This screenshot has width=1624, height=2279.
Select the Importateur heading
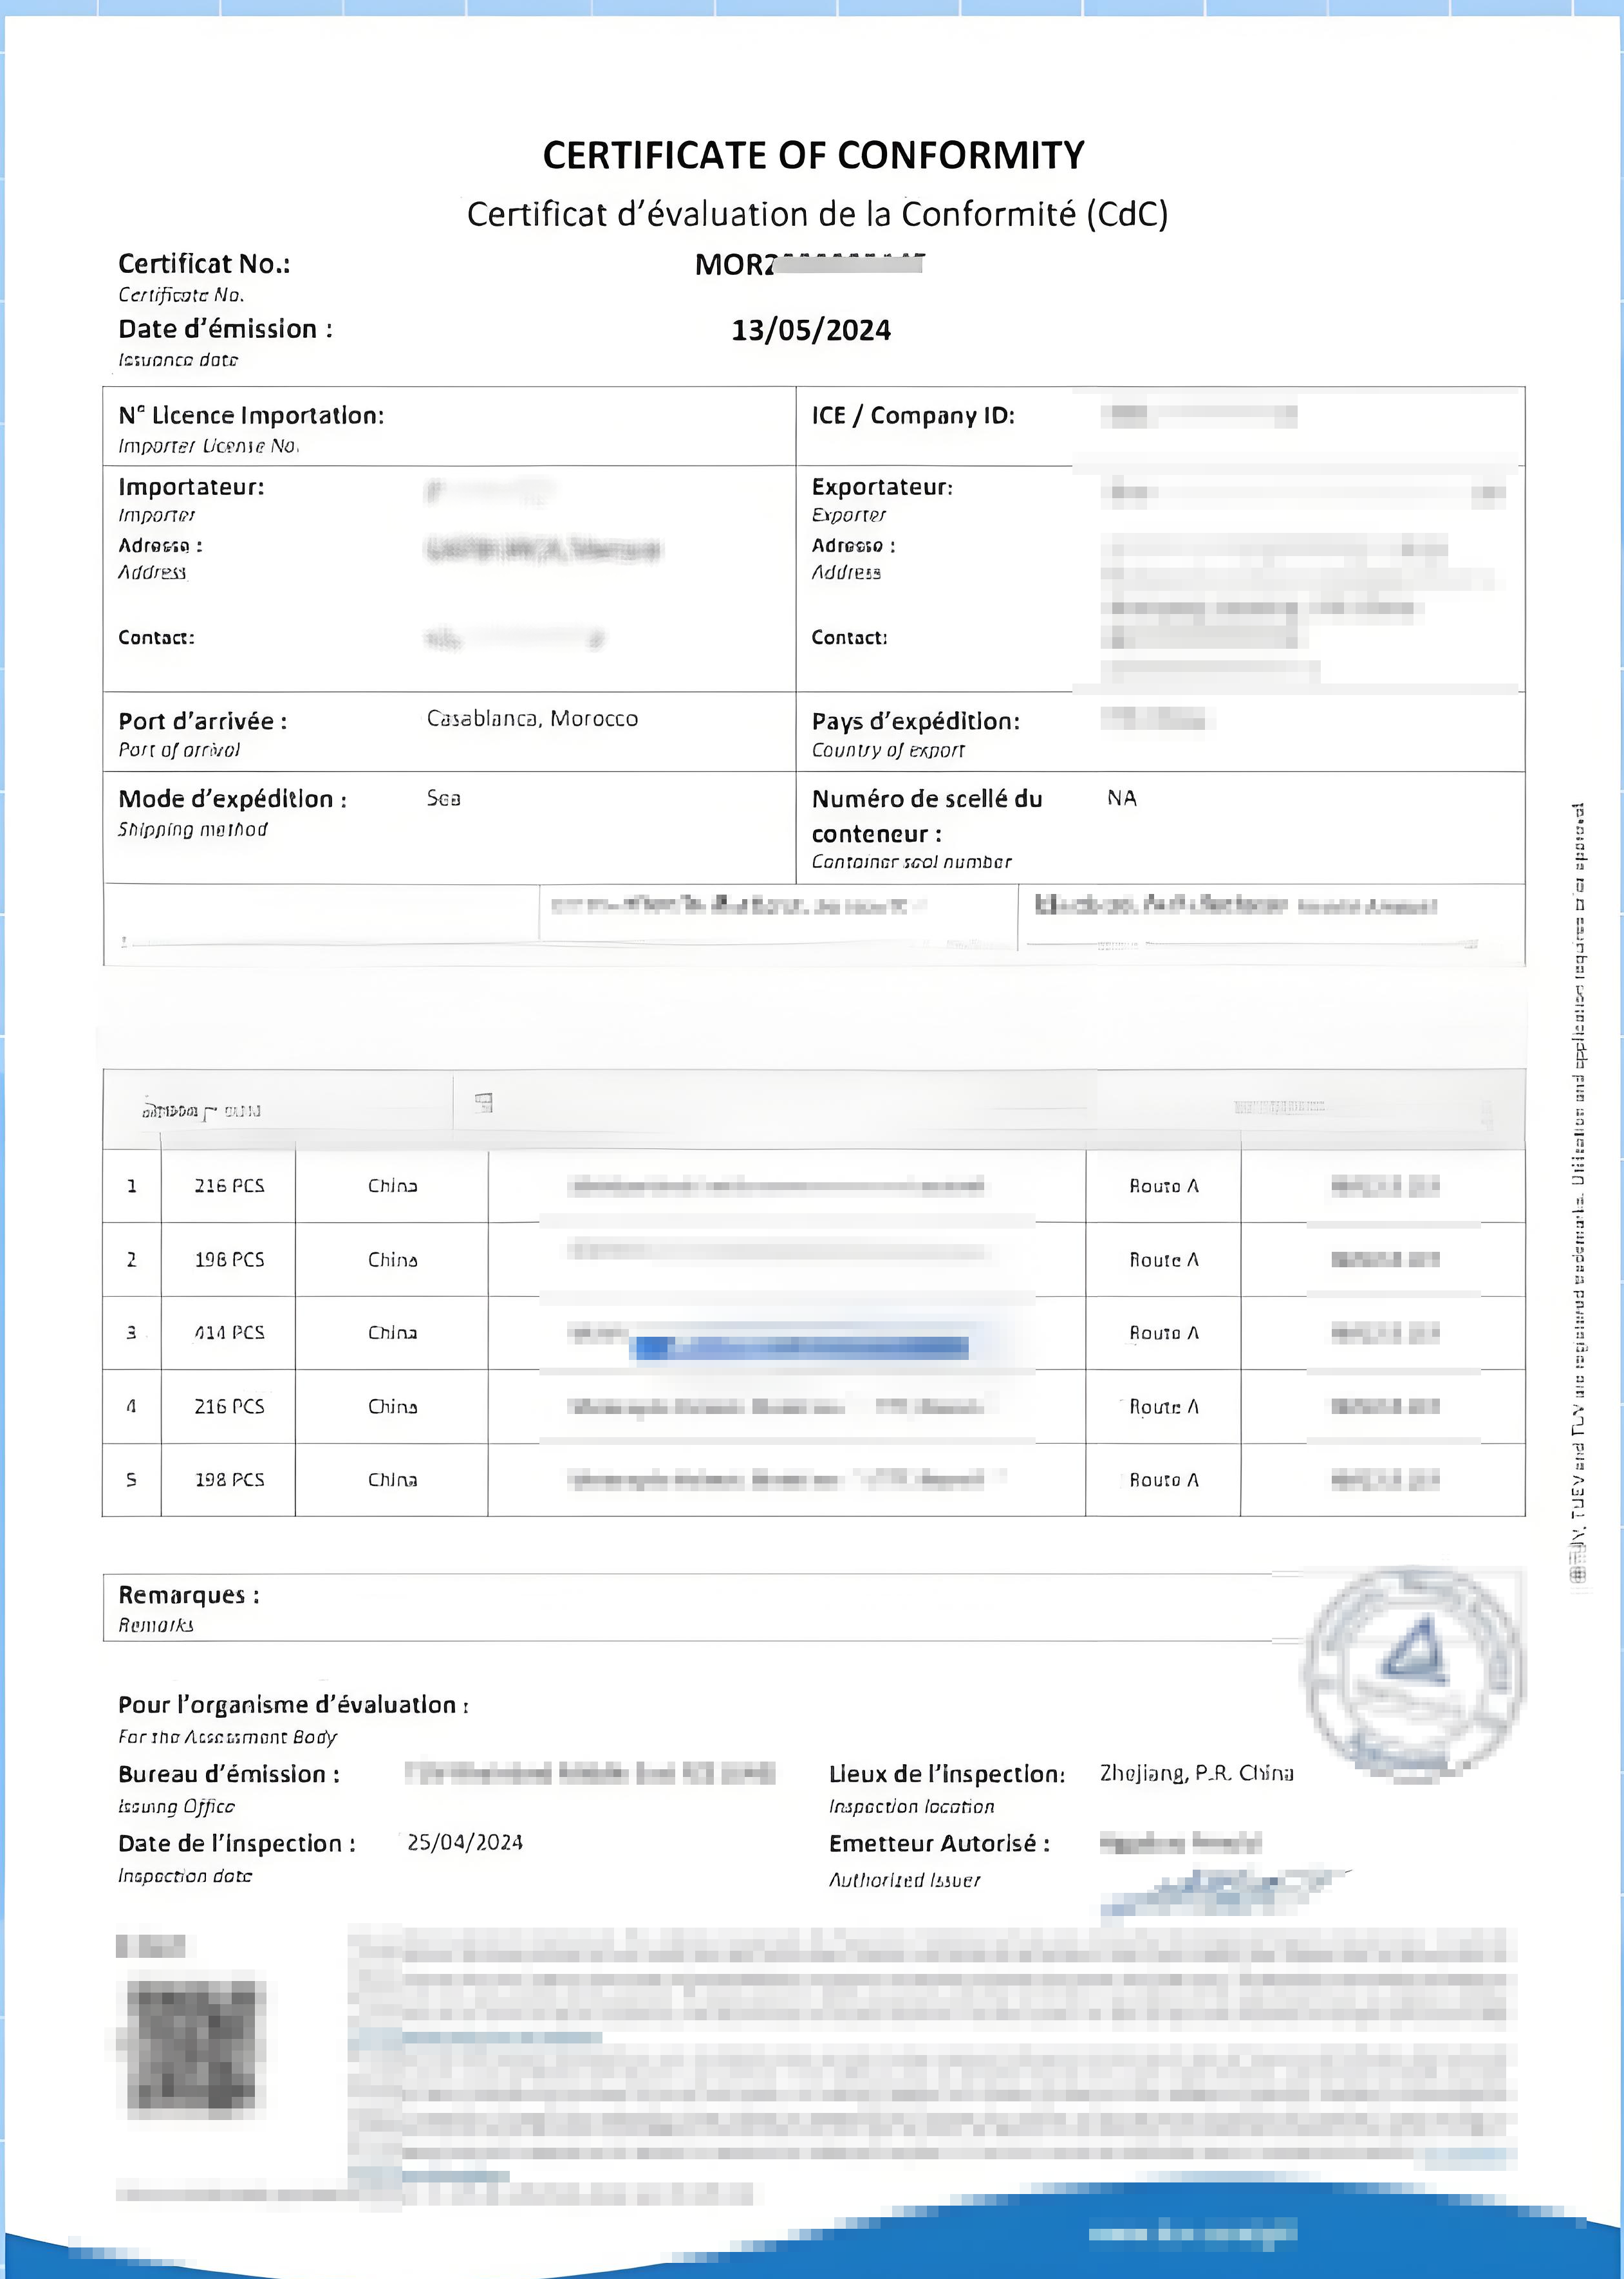[x=191, y=487]
